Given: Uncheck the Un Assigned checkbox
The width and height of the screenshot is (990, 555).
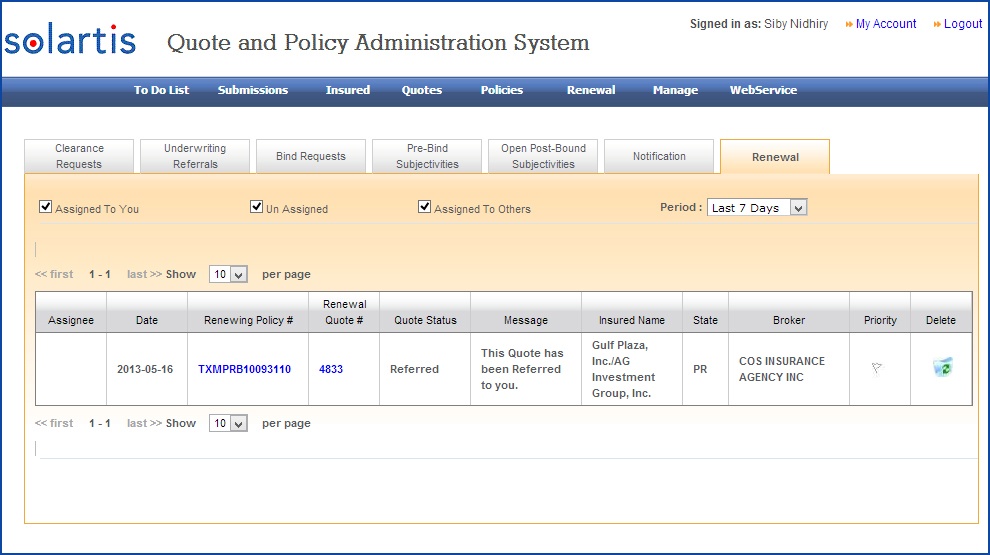Looking at the screenshot, I should coord(256,206).
